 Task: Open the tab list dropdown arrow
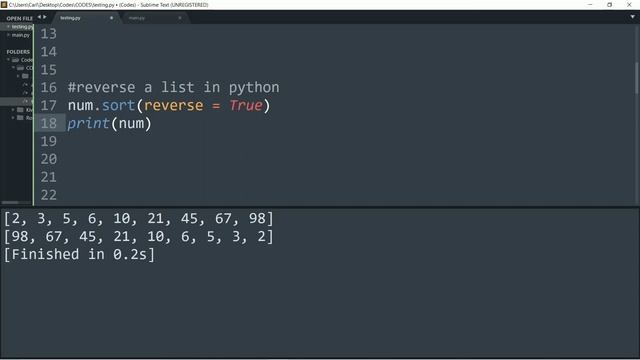point(632,17)
